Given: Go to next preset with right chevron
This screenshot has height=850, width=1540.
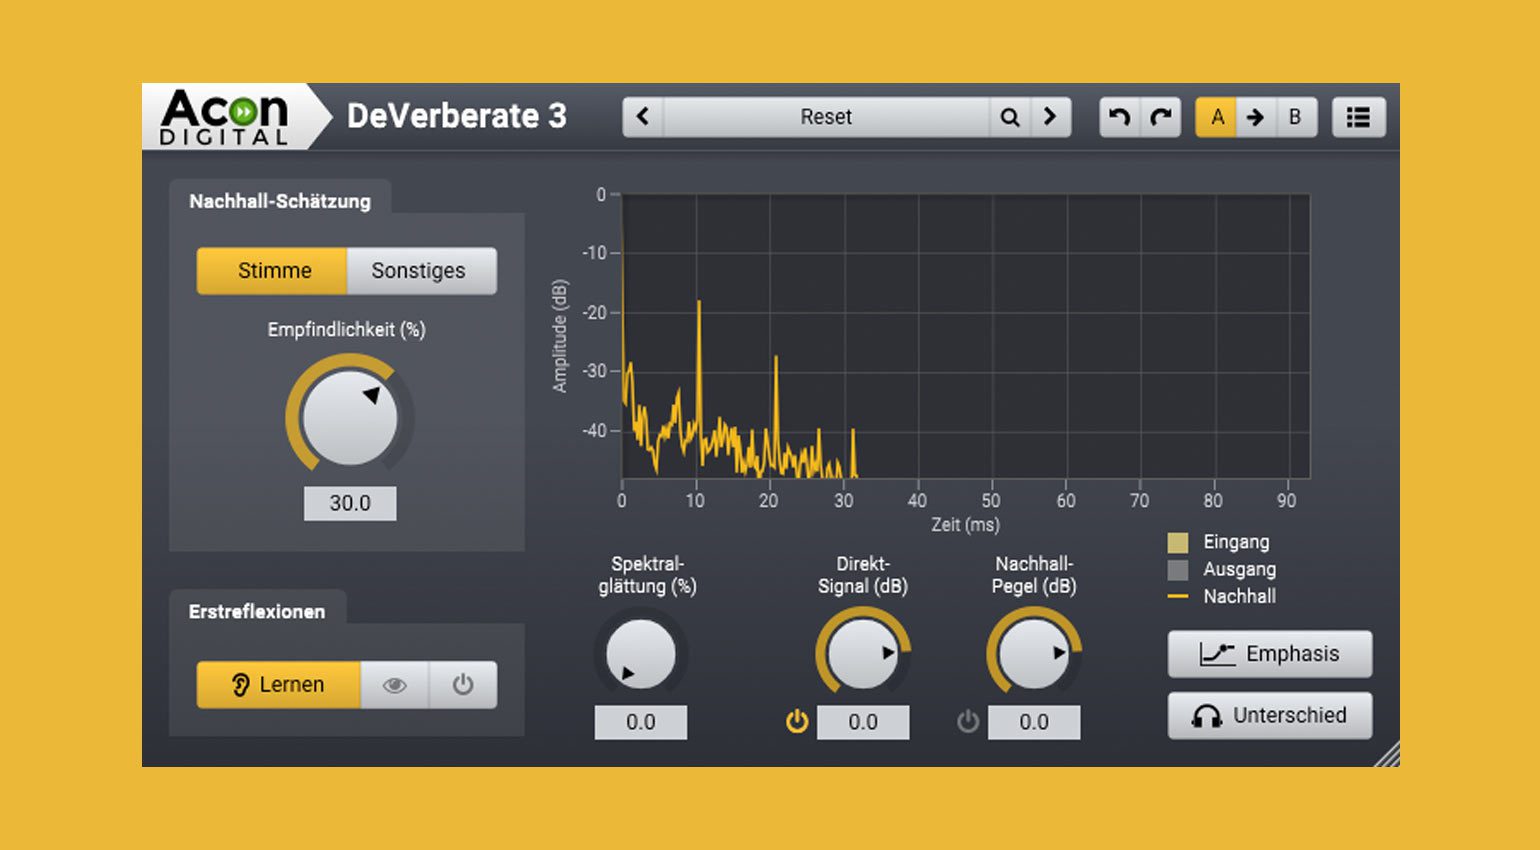Looking at the screenshot, I should (1050, 117).
